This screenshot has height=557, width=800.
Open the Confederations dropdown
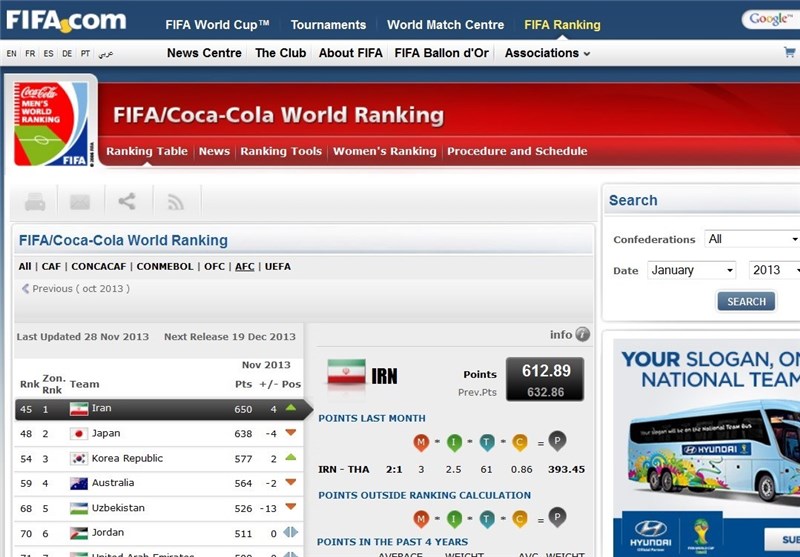tap(751, 239)
